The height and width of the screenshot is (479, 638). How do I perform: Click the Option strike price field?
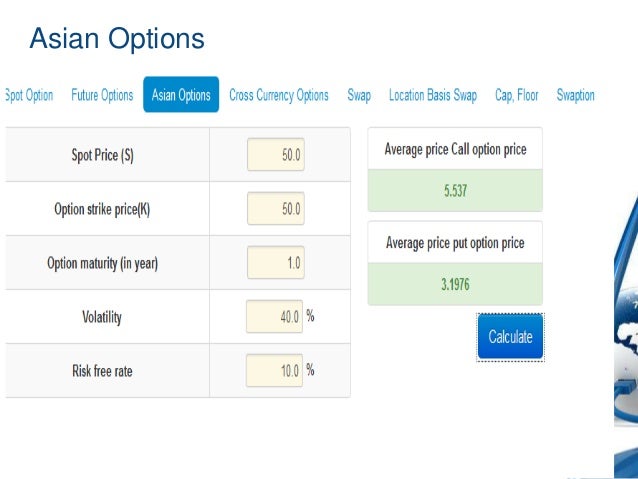pyautogui.click(x=276, y=208)
